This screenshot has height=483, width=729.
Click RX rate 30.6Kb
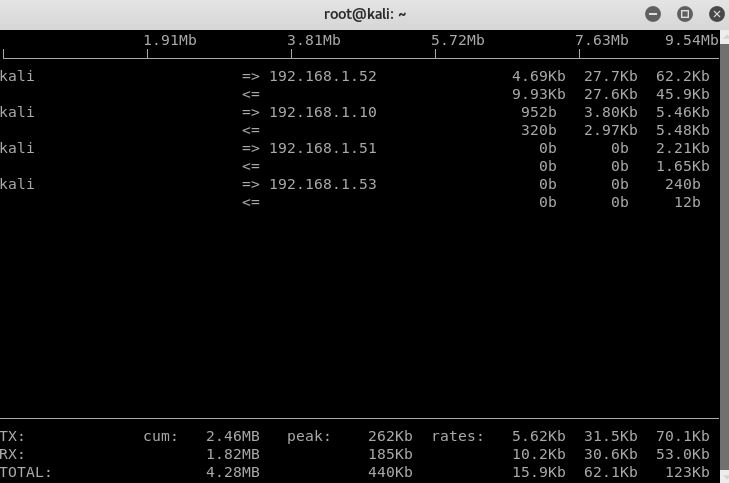tap(610, 454)
